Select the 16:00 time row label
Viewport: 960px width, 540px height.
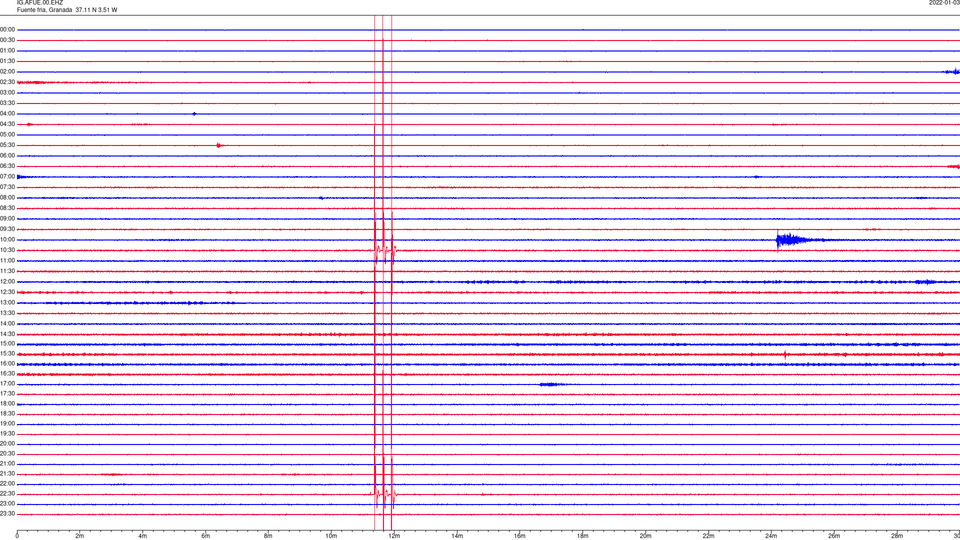pos(8,364)
